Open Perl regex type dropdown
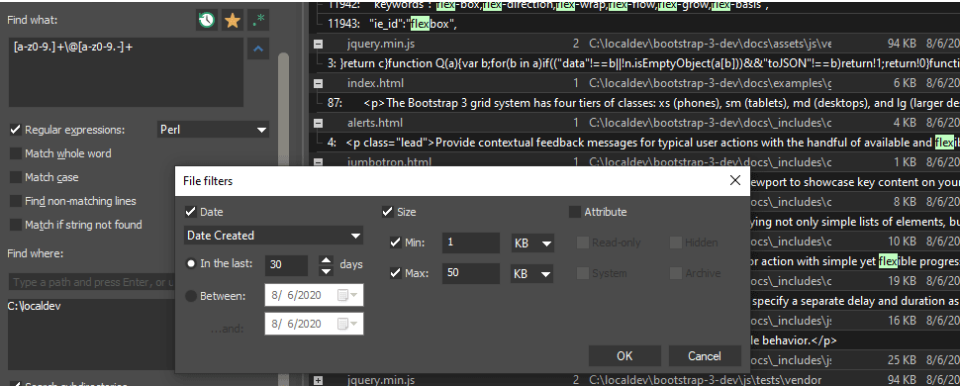960x388 pixels. pyautogui.click(x=212, y=130)
